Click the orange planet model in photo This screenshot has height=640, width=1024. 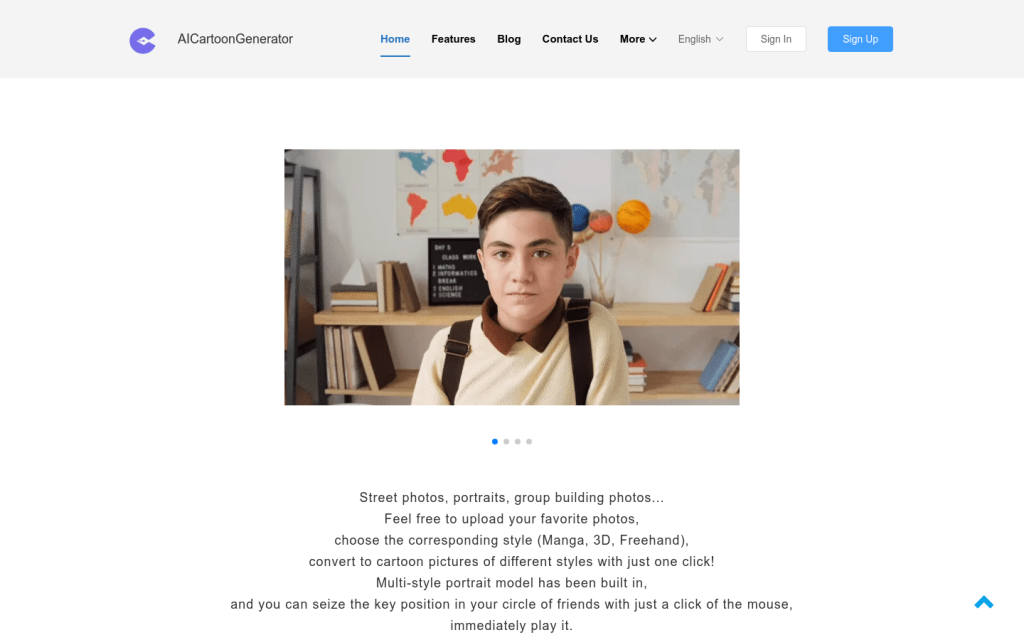coord(633,217)
